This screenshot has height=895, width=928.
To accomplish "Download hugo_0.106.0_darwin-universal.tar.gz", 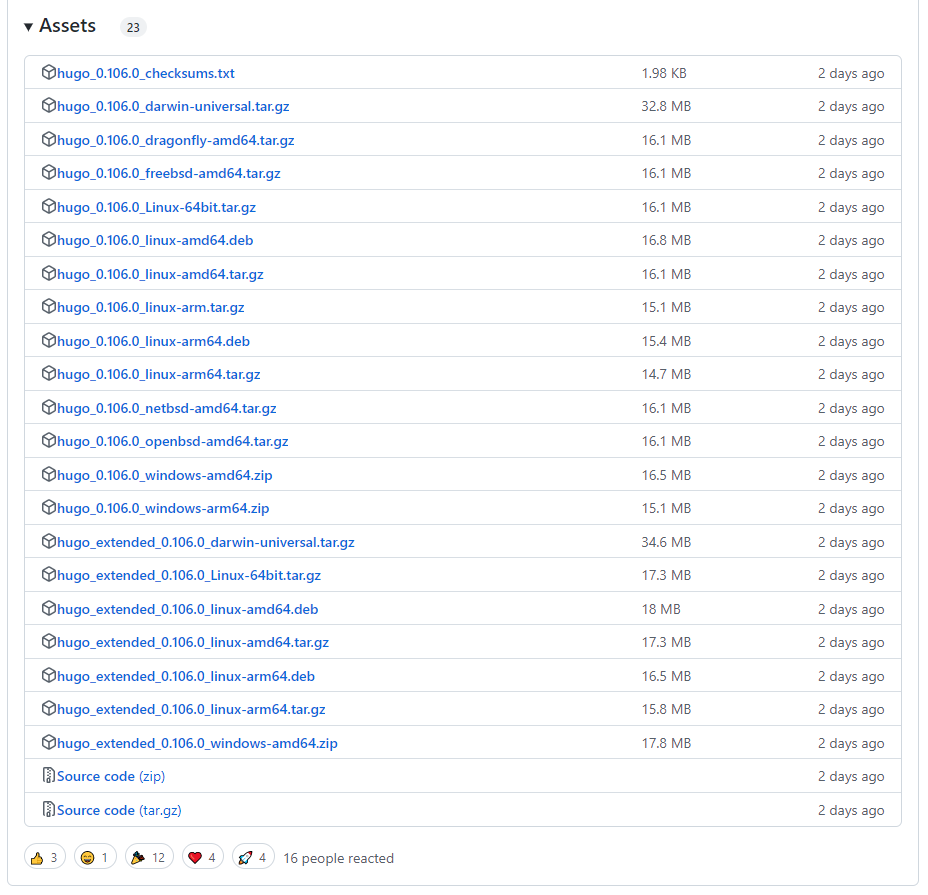I will (173, 107).
